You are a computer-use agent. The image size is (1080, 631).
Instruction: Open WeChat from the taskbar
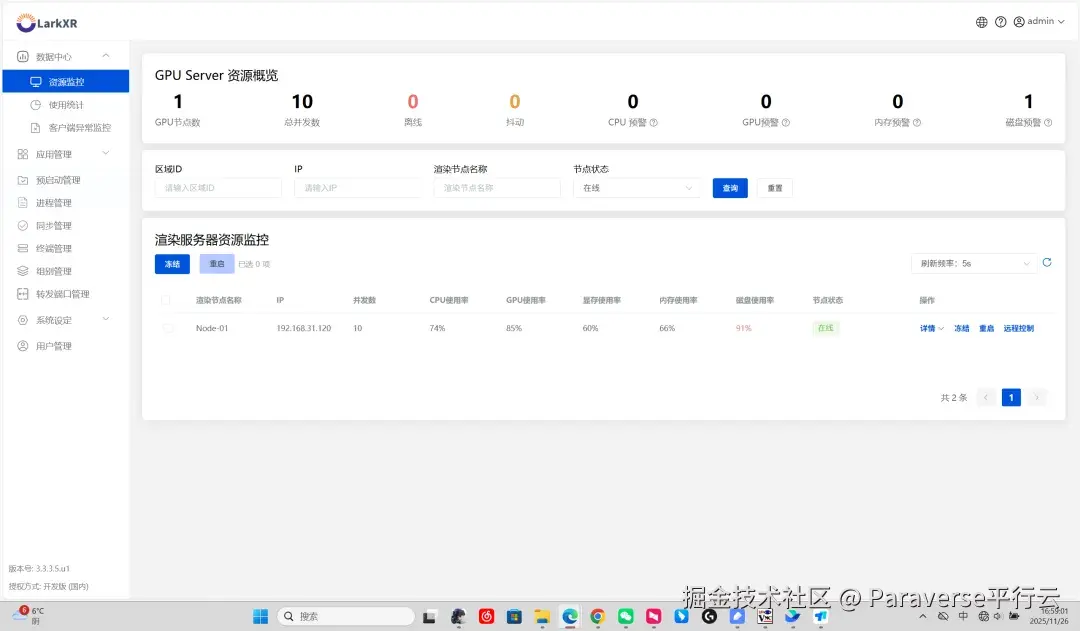(x=625, y=617)
